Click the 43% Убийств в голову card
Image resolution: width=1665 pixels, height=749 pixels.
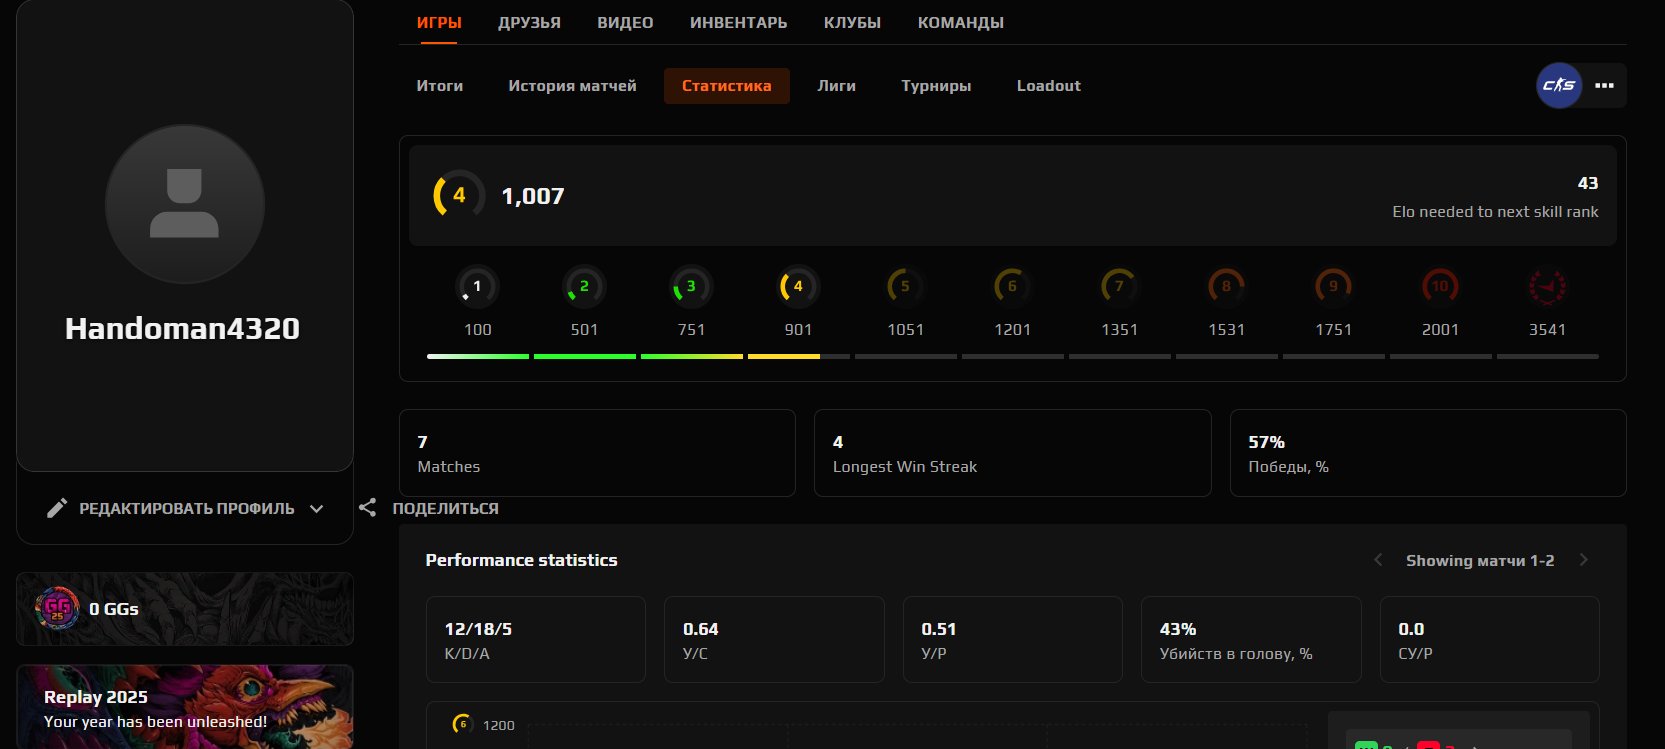point(1251,640)
